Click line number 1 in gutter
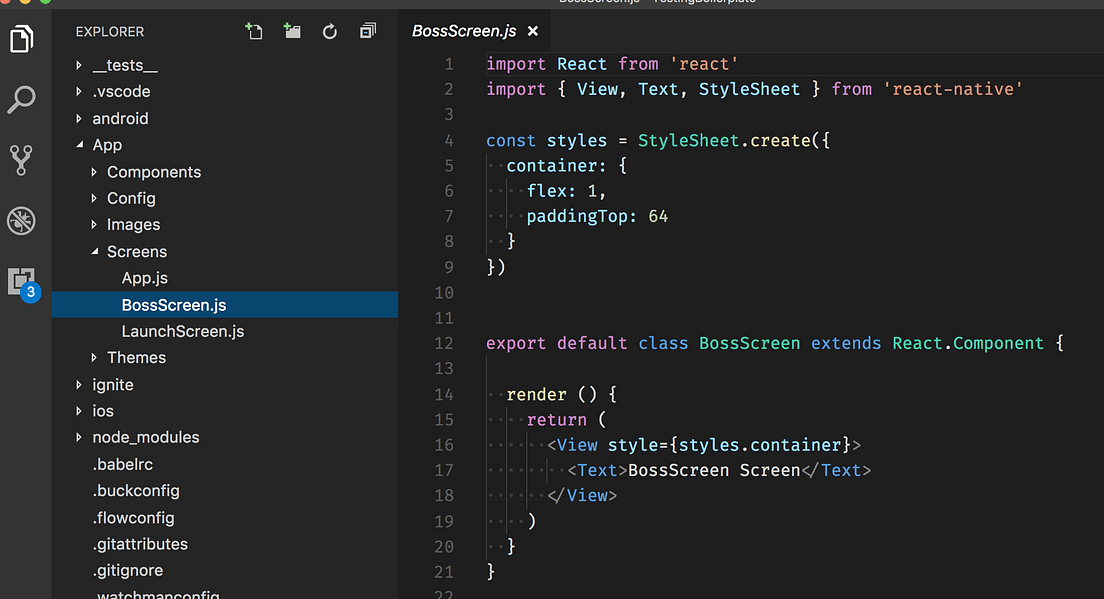1104x599 pixels. coord(448,64)
